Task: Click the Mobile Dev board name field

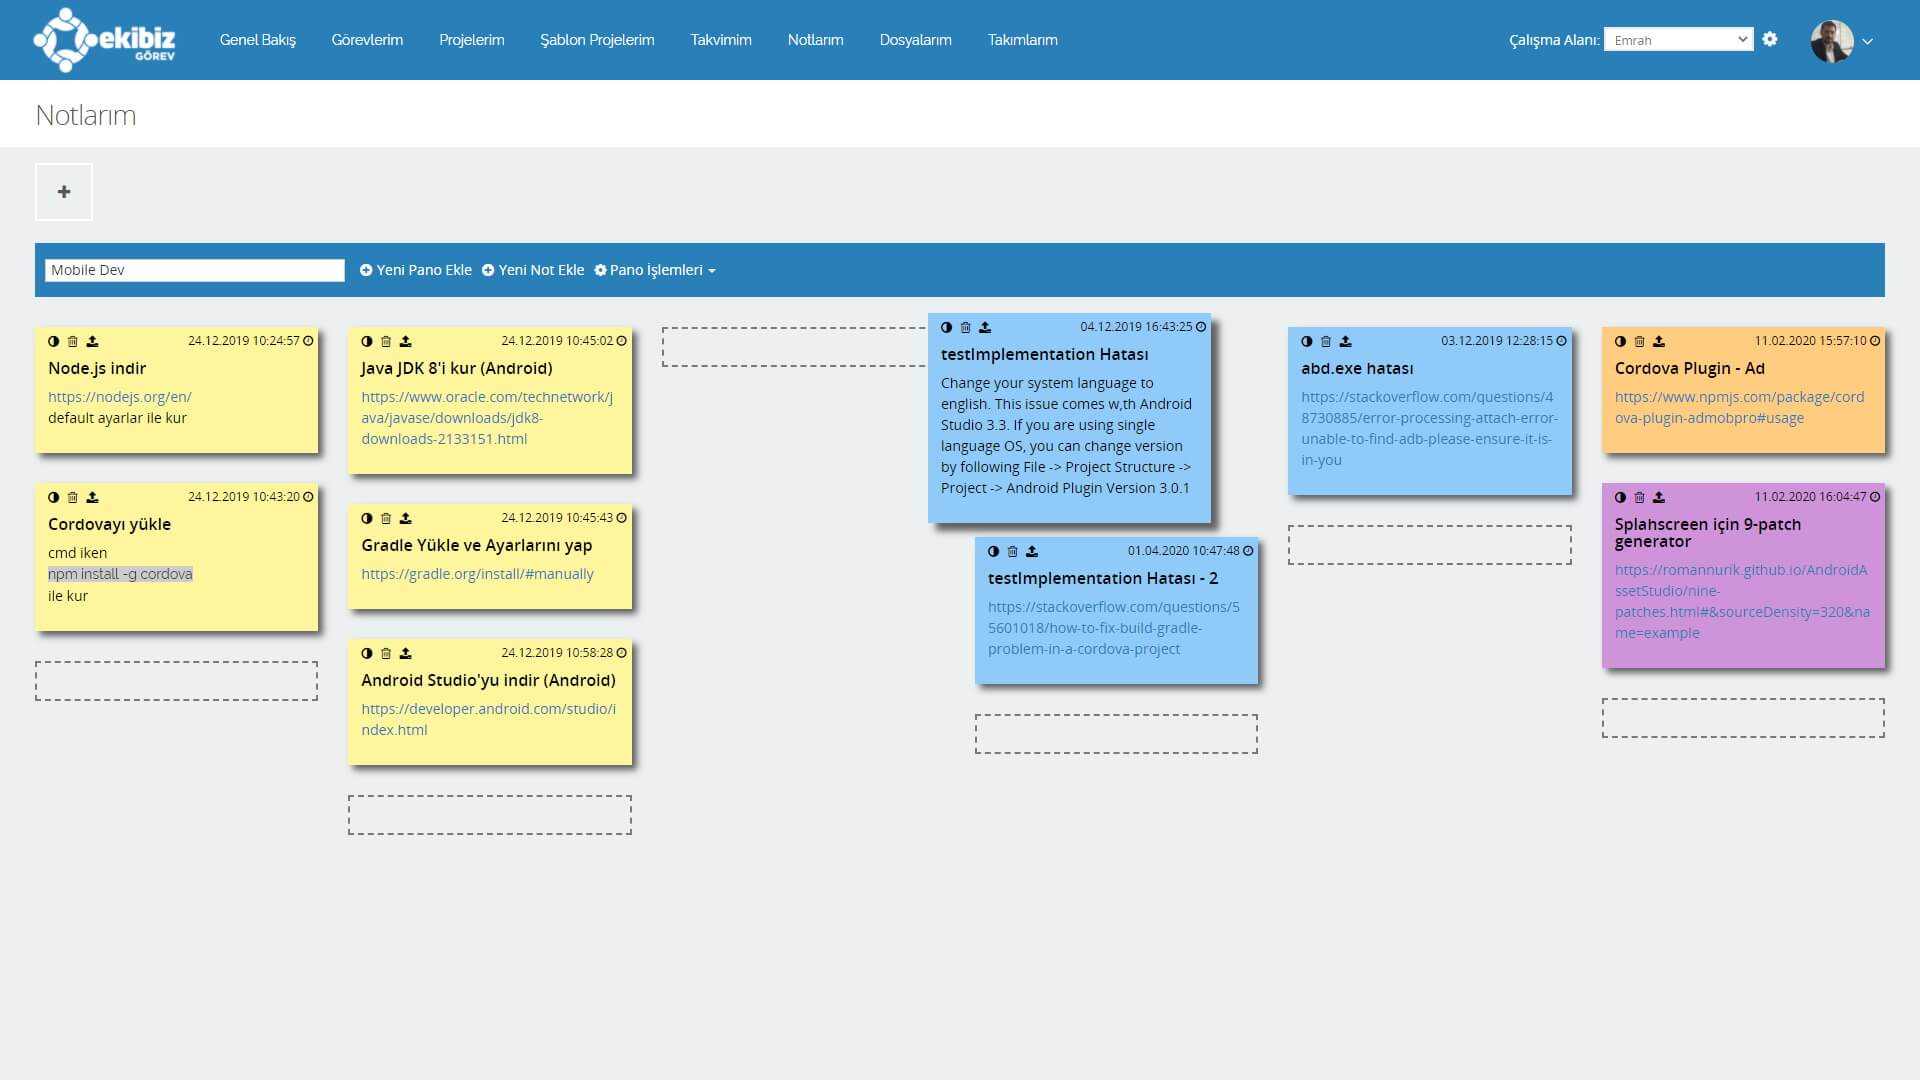Action: click(195, 270)
